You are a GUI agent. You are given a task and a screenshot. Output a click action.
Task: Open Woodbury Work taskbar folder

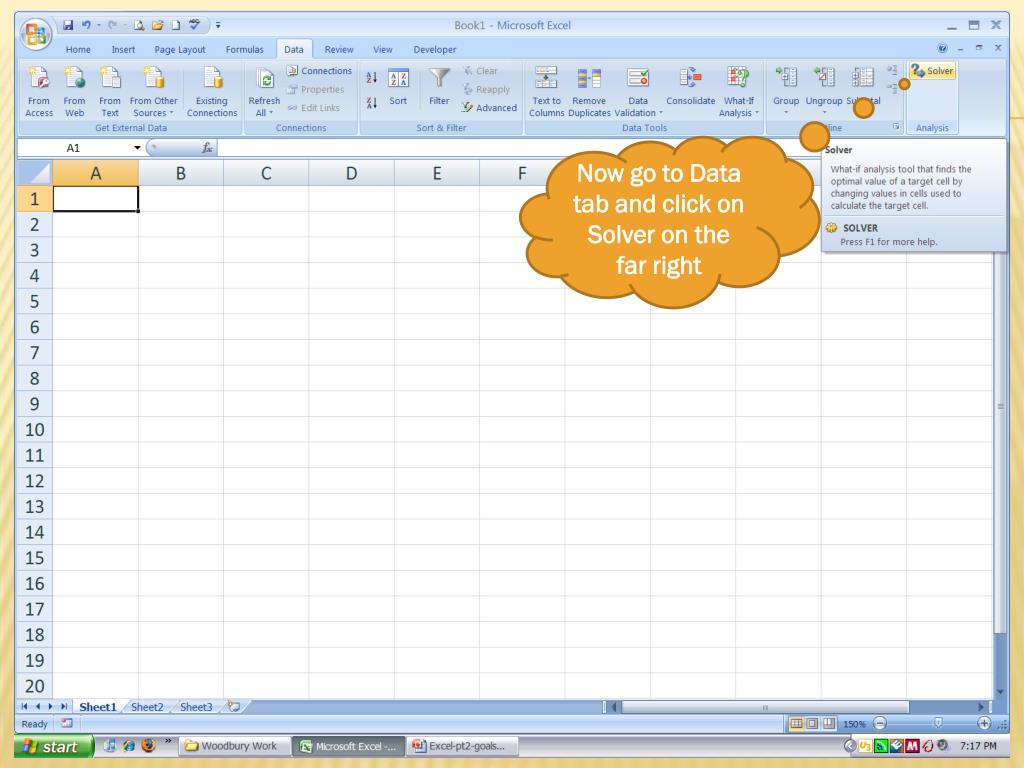point(232,746)
